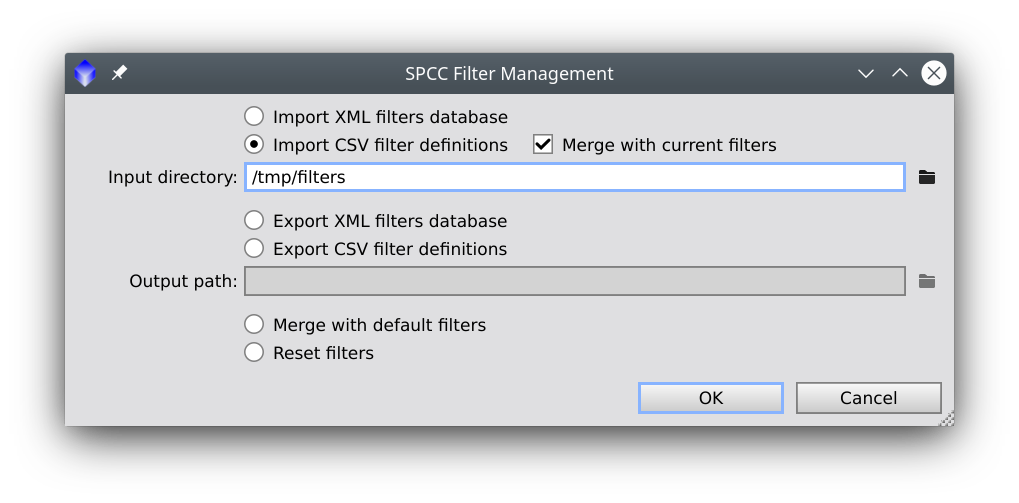1019x503 pixels.
Task: Click the PixInsight cube icon in title bar
Action: [x=85, y=73]
